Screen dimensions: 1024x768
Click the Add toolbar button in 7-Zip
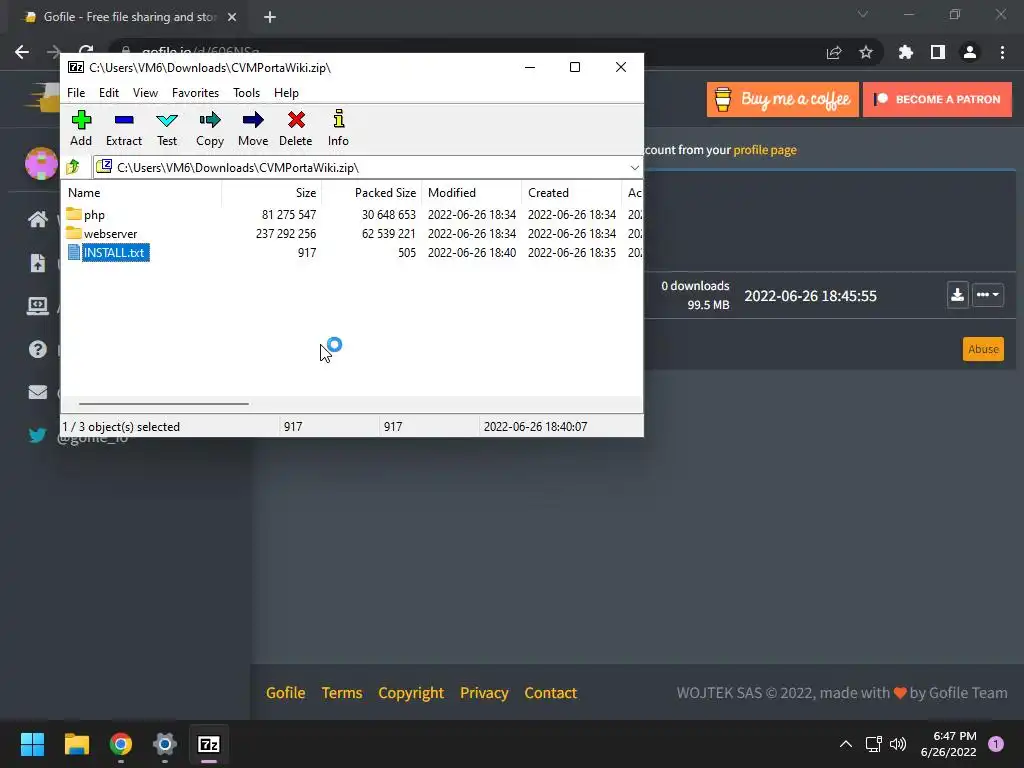point(81,129)
